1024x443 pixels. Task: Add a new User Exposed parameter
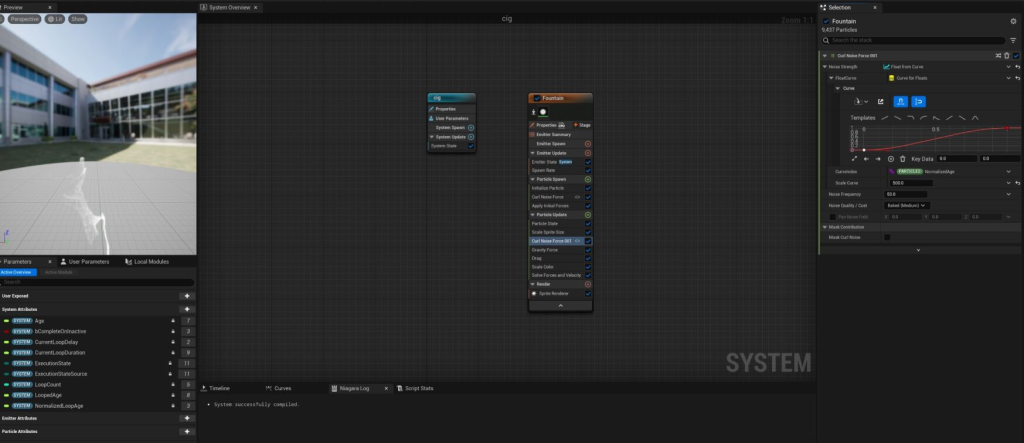(x=186, y=296)
